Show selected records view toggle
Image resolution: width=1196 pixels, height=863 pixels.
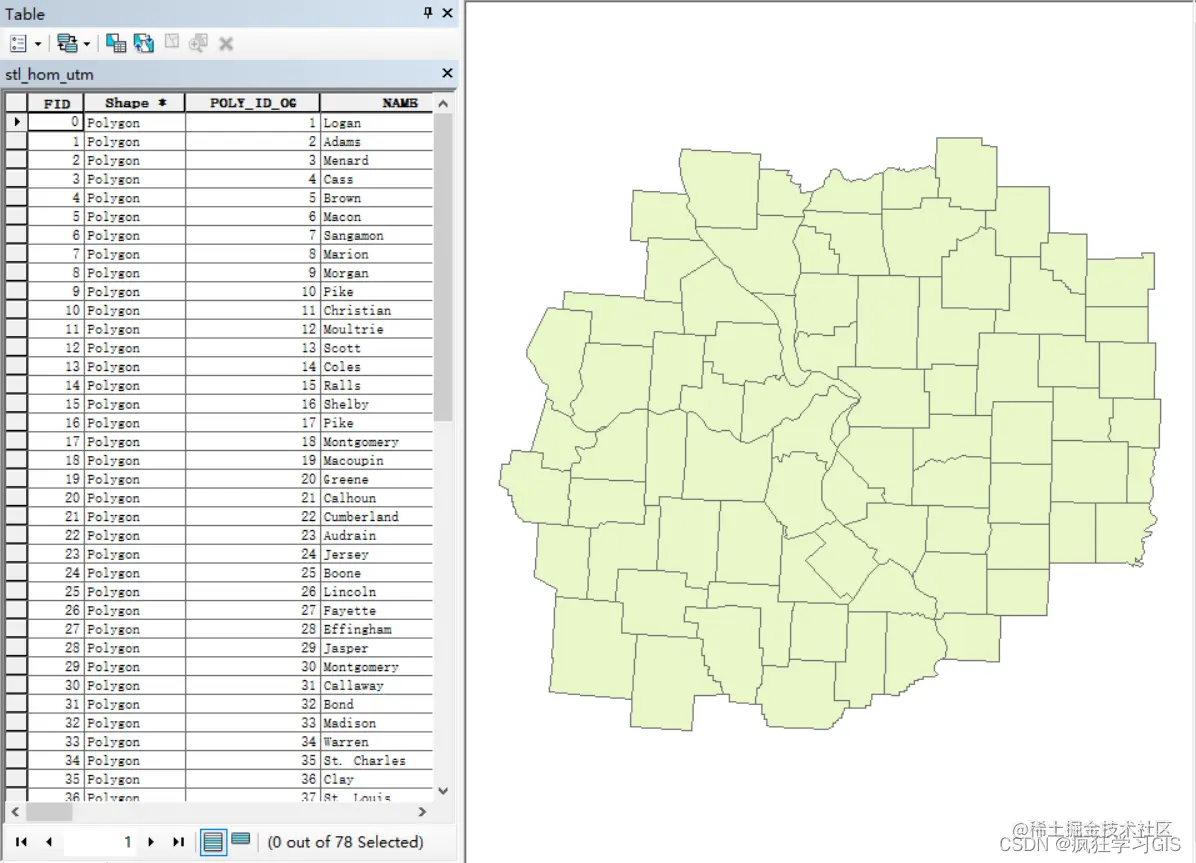pos(240,839)
